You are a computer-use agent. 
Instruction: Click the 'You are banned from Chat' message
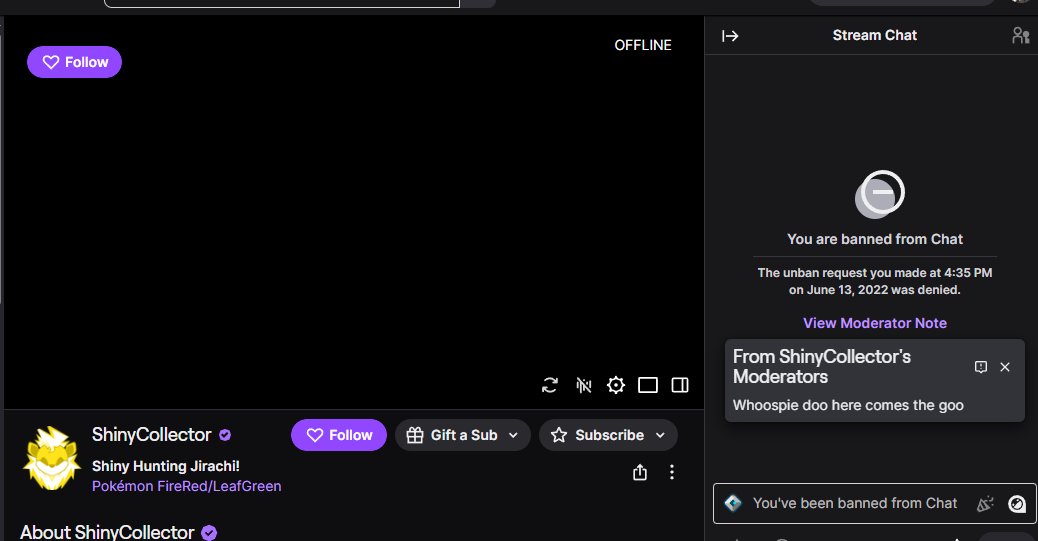click(874, 239)
